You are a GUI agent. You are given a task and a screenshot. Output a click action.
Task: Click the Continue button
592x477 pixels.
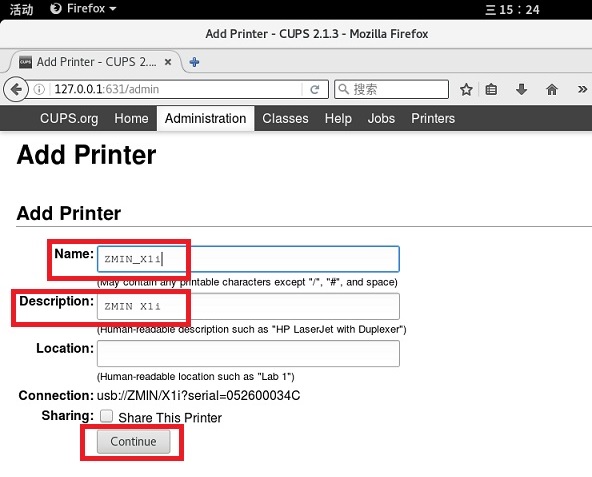133,441
